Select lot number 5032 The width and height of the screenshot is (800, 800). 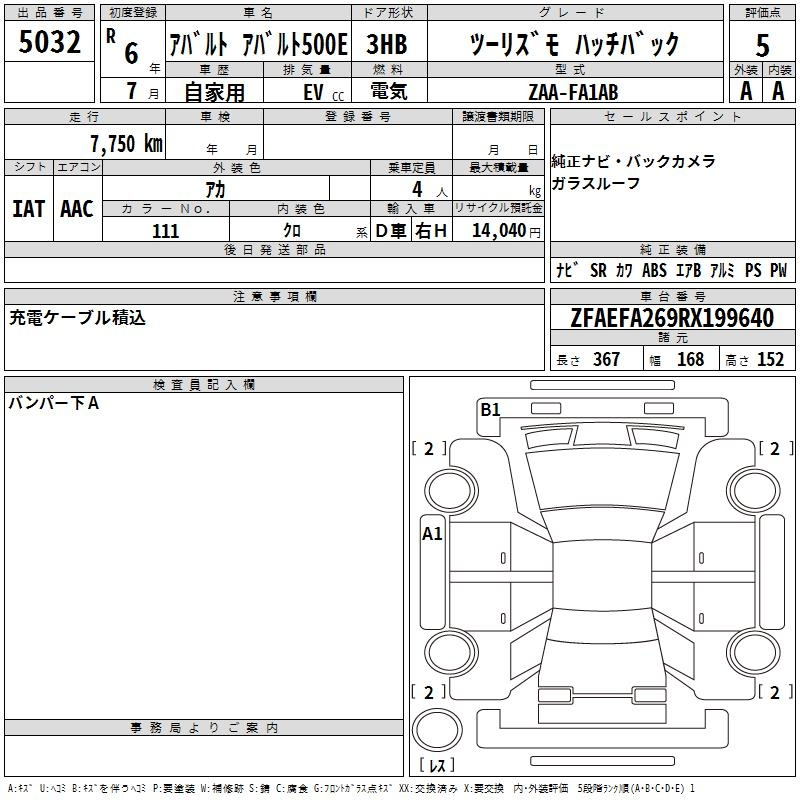[x=49, y=42]
